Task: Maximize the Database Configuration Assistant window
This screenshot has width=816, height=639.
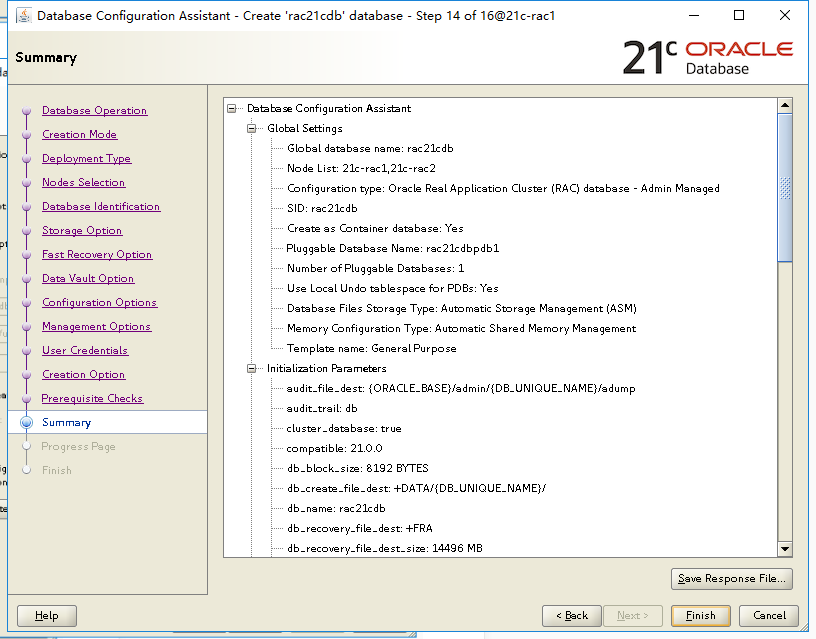Action: [x=738, y=16]
